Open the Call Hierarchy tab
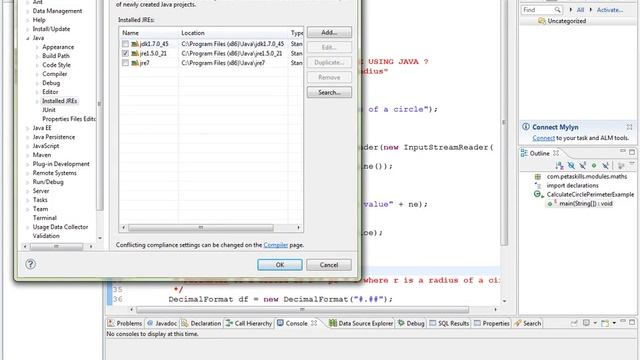This screenshot has height=360, width=640. click(249, 323)
